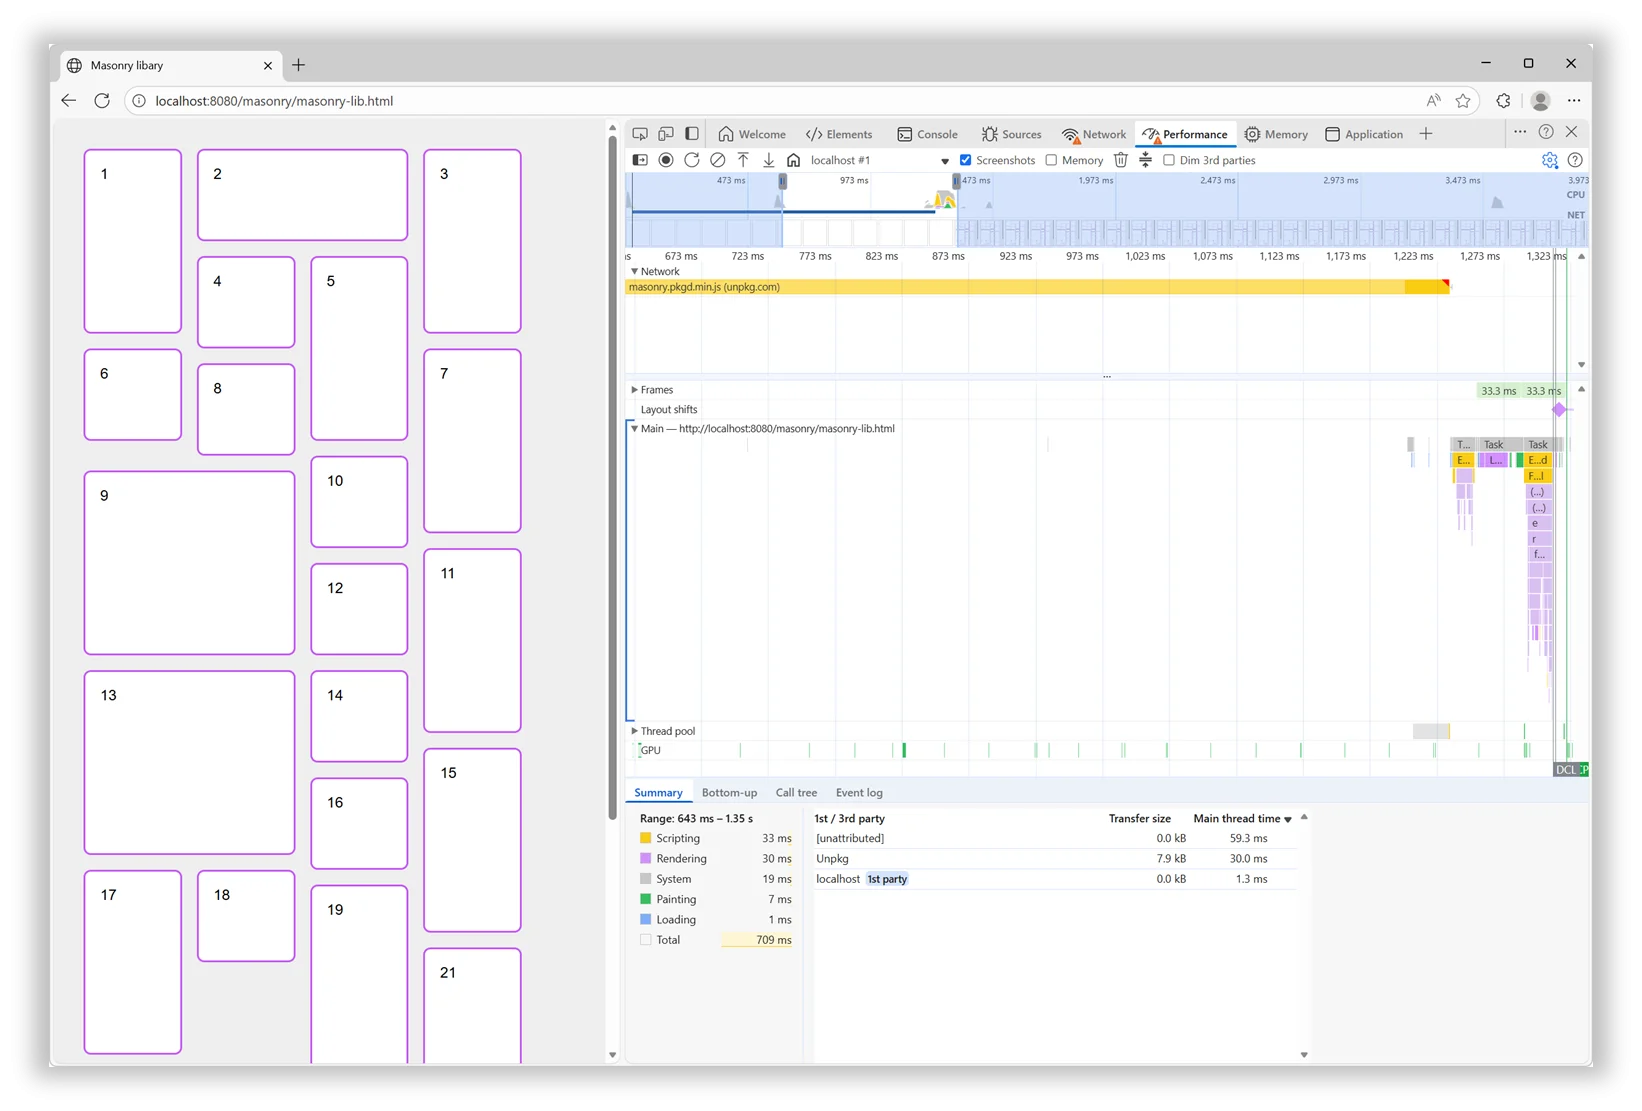Expand the Frames track
Screen dimensions: 1642x1111
tap(634, 390)
